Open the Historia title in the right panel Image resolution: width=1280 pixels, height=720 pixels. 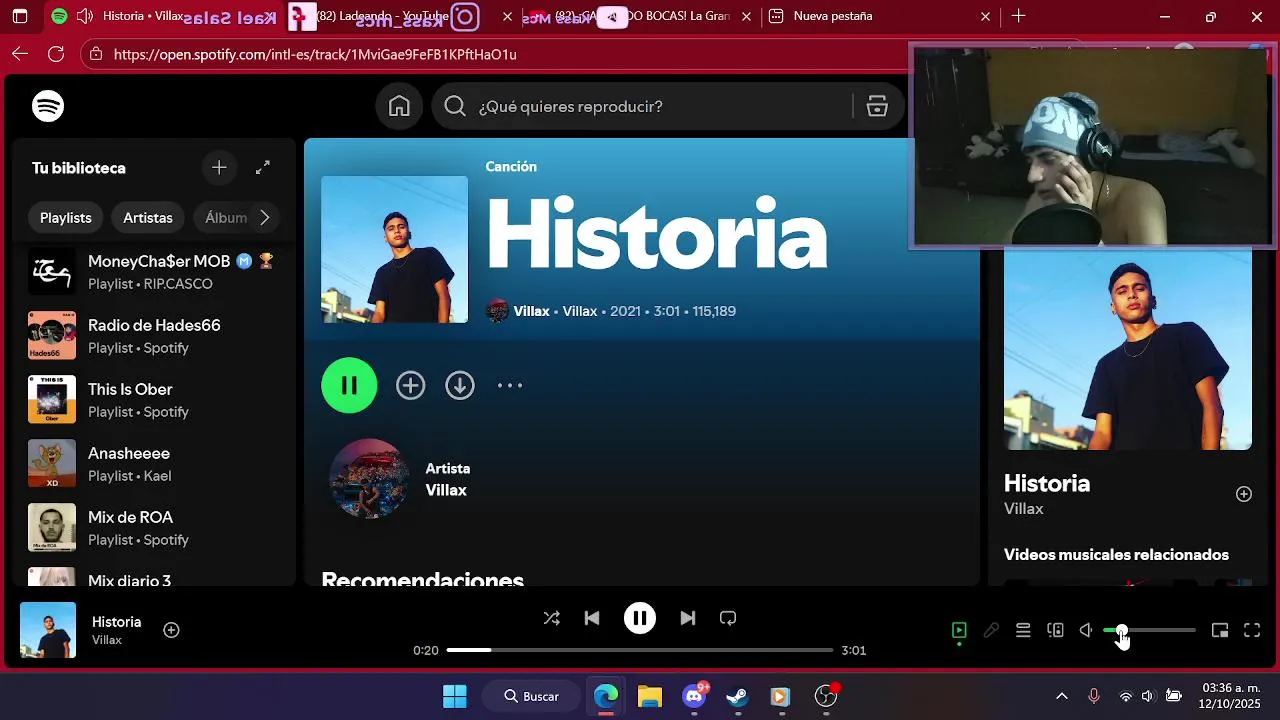[x=1047, y=483]
